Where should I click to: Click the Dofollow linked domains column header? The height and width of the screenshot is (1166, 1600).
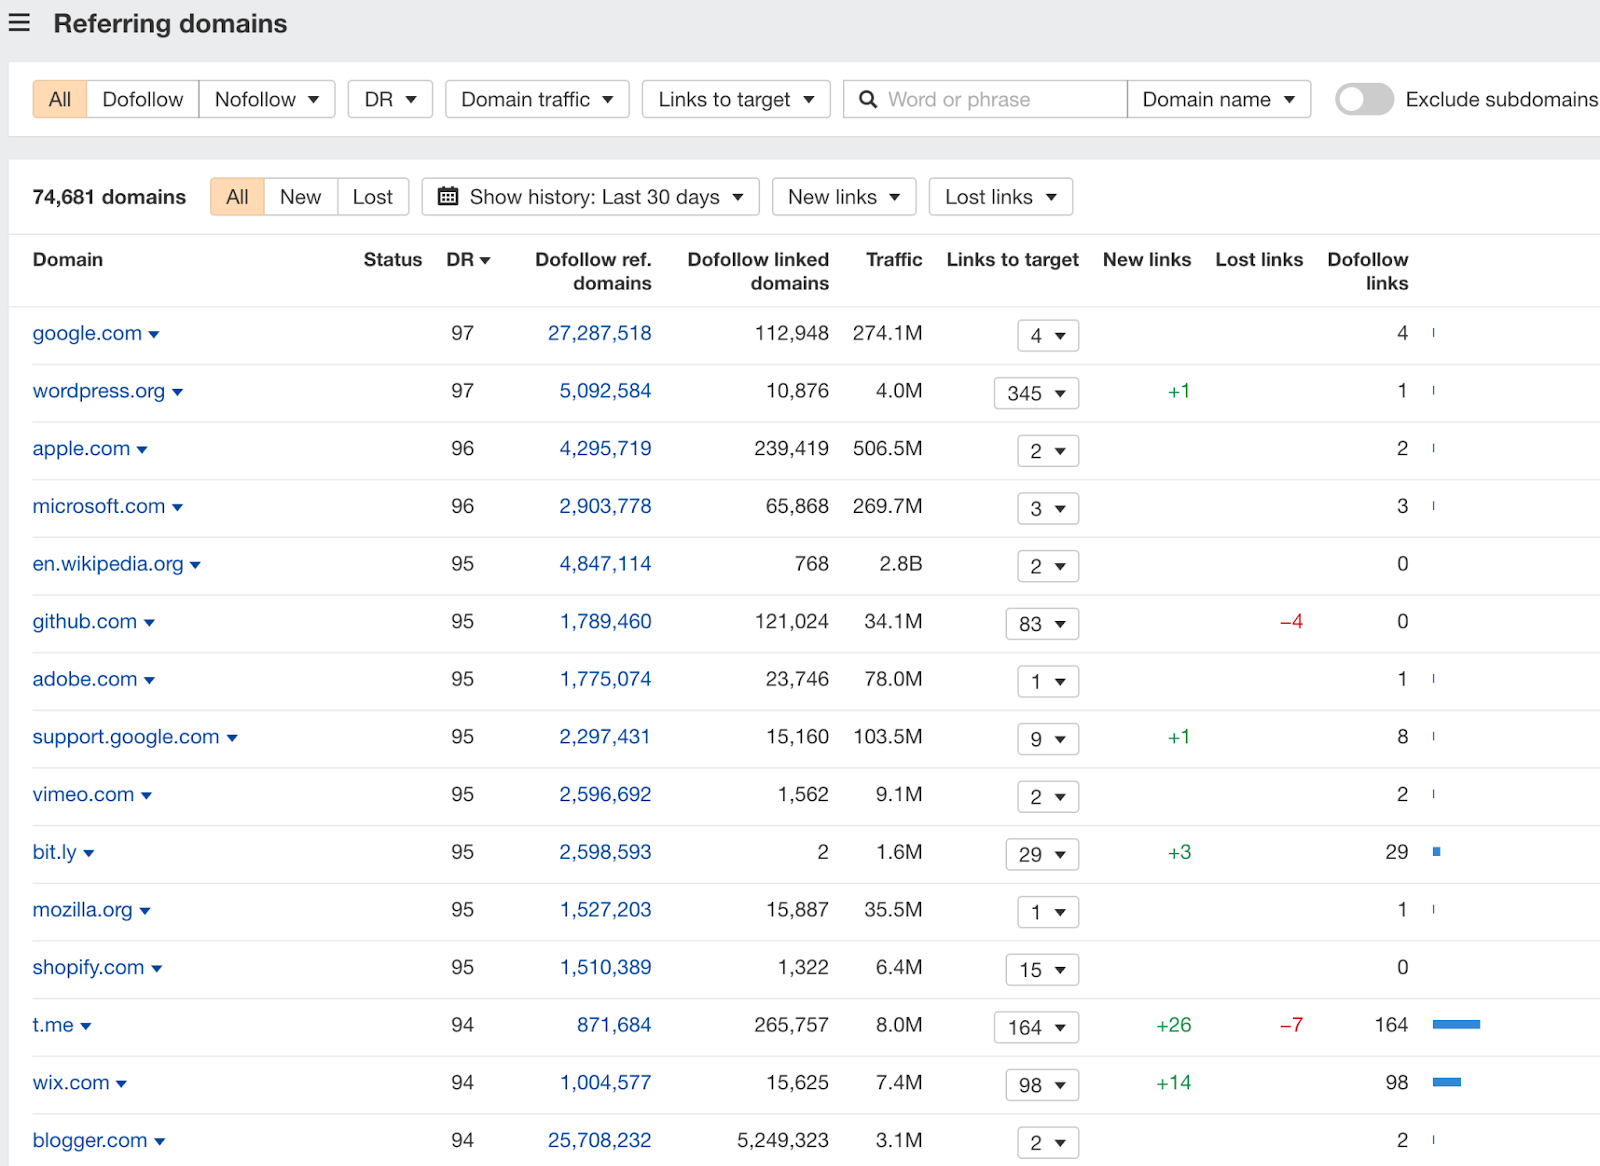(x=758, y=271)
